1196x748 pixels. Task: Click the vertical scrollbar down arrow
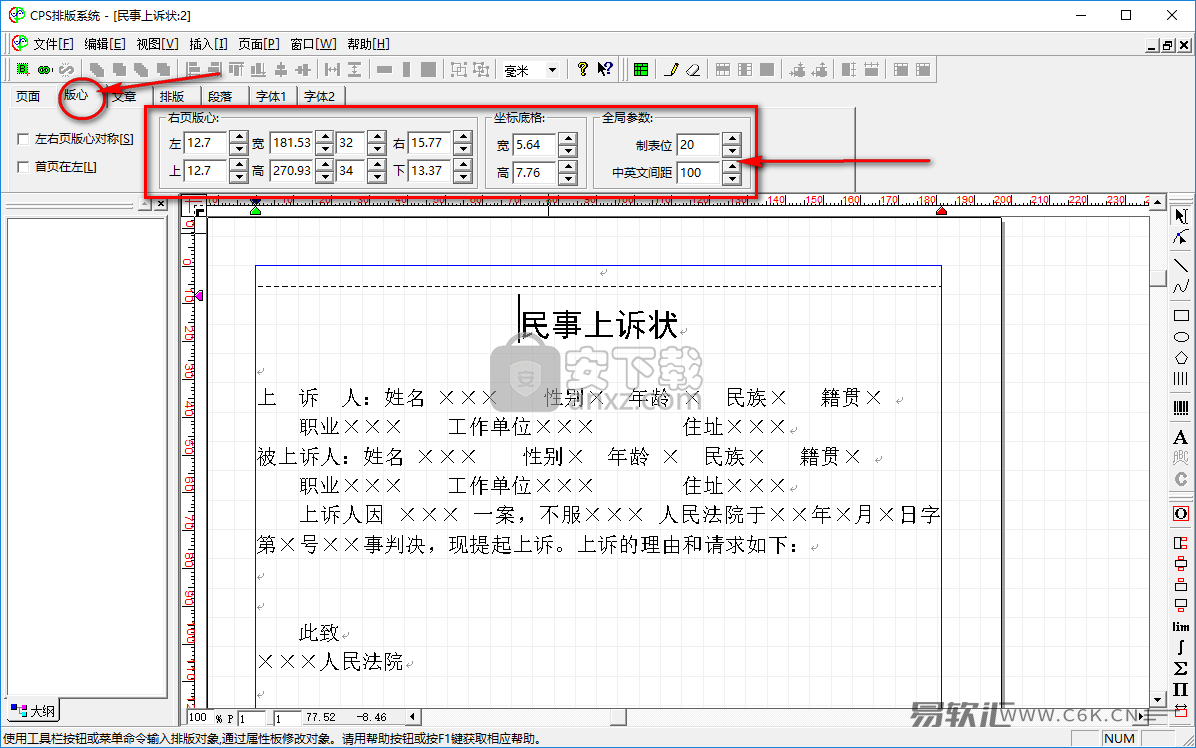pos(1158,698)
